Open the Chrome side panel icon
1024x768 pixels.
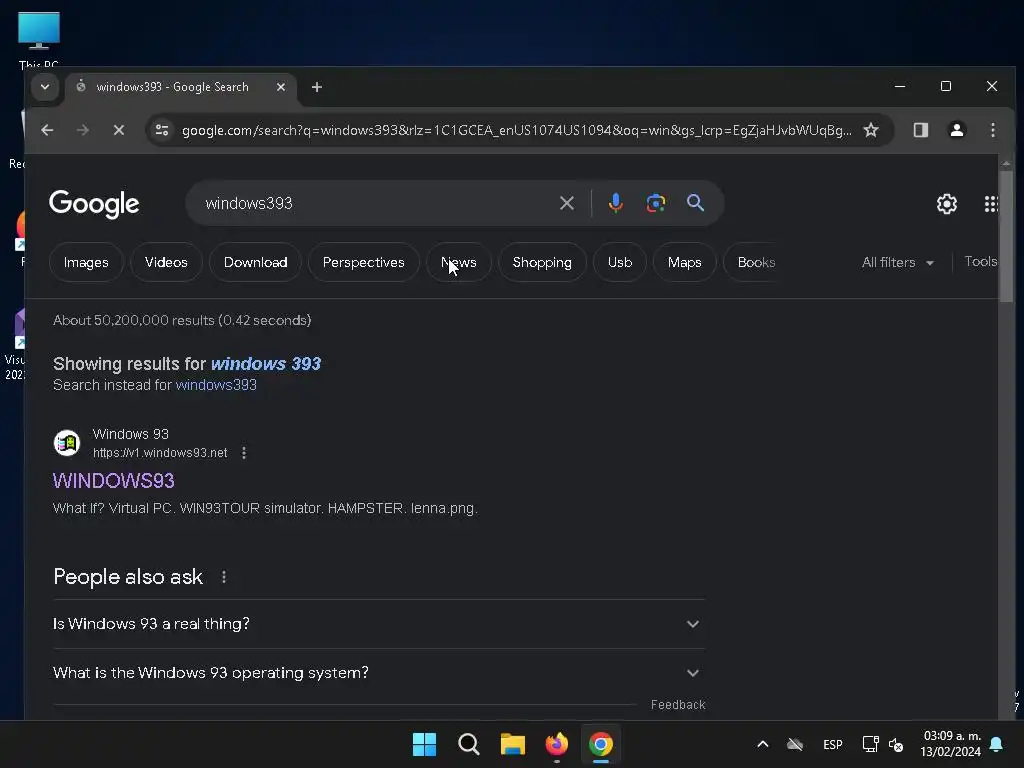coord(921,130)
